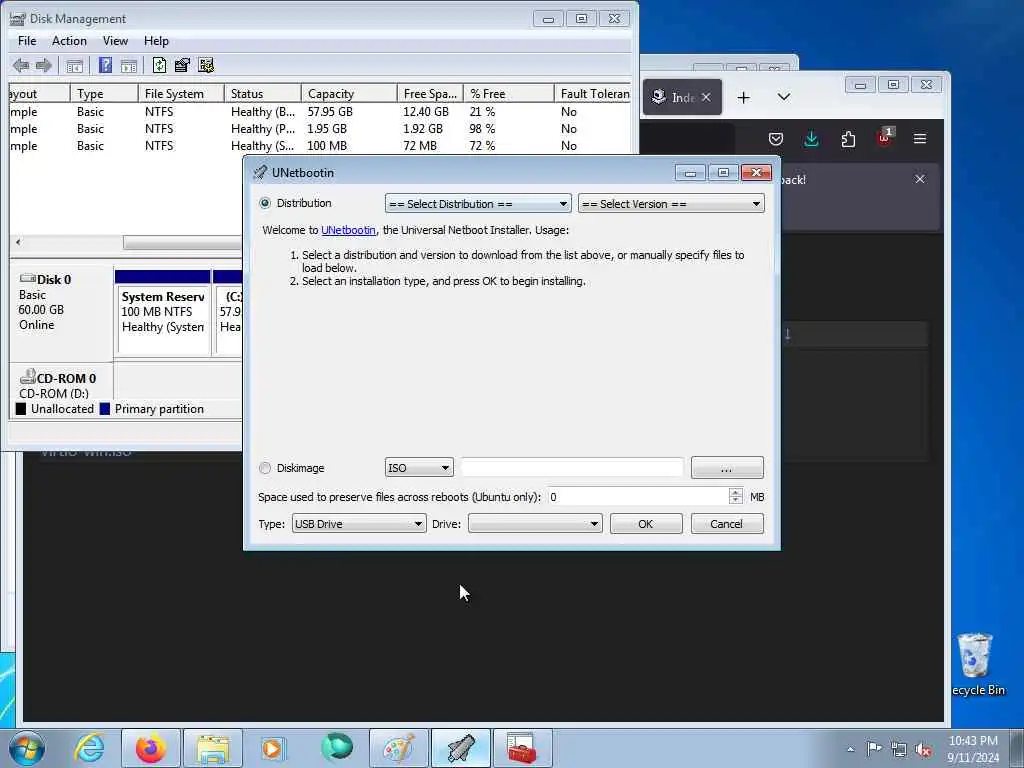Show hidden tray icons arrow
The image size is (1024, 768).
pos(850,750)
